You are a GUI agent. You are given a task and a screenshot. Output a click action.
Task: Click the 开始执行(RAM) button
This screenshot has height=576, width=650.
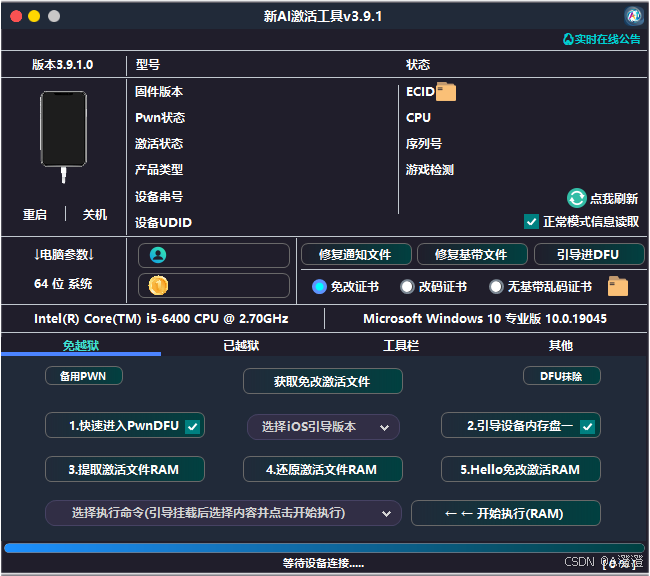[x=506, y=513]
